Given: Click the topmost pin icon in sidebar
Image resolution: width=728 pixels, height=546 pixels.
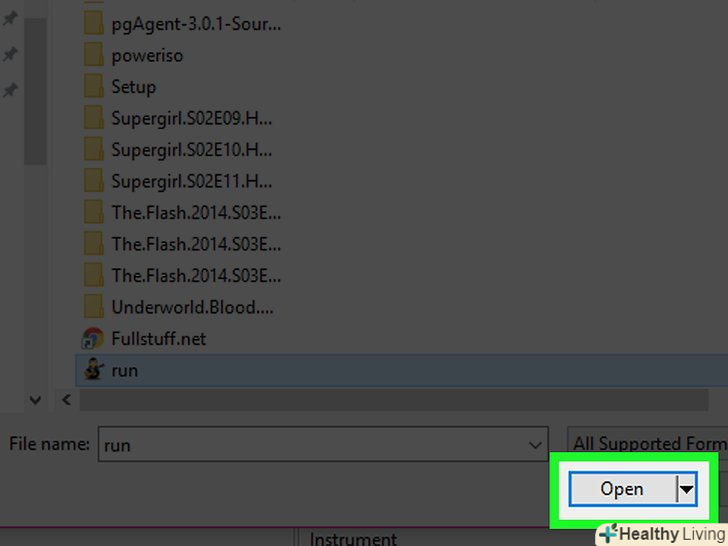Looking at the screenshot, I should pos(10,19).
